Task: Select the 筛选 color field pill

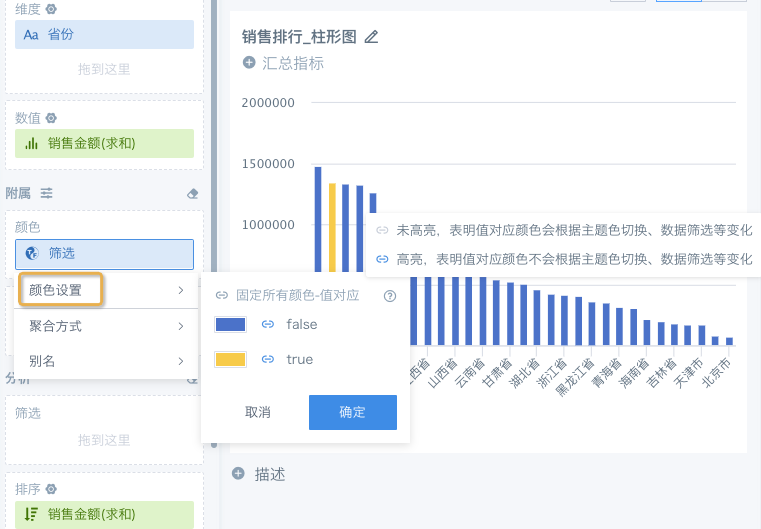Action: click(x=104, y=254)
